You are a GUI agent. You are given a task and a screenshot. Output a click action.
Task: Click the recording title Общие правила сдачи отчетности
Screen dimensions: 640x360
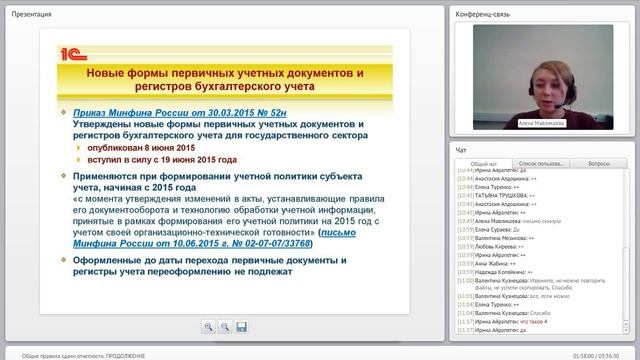click(x=83, y=356)
